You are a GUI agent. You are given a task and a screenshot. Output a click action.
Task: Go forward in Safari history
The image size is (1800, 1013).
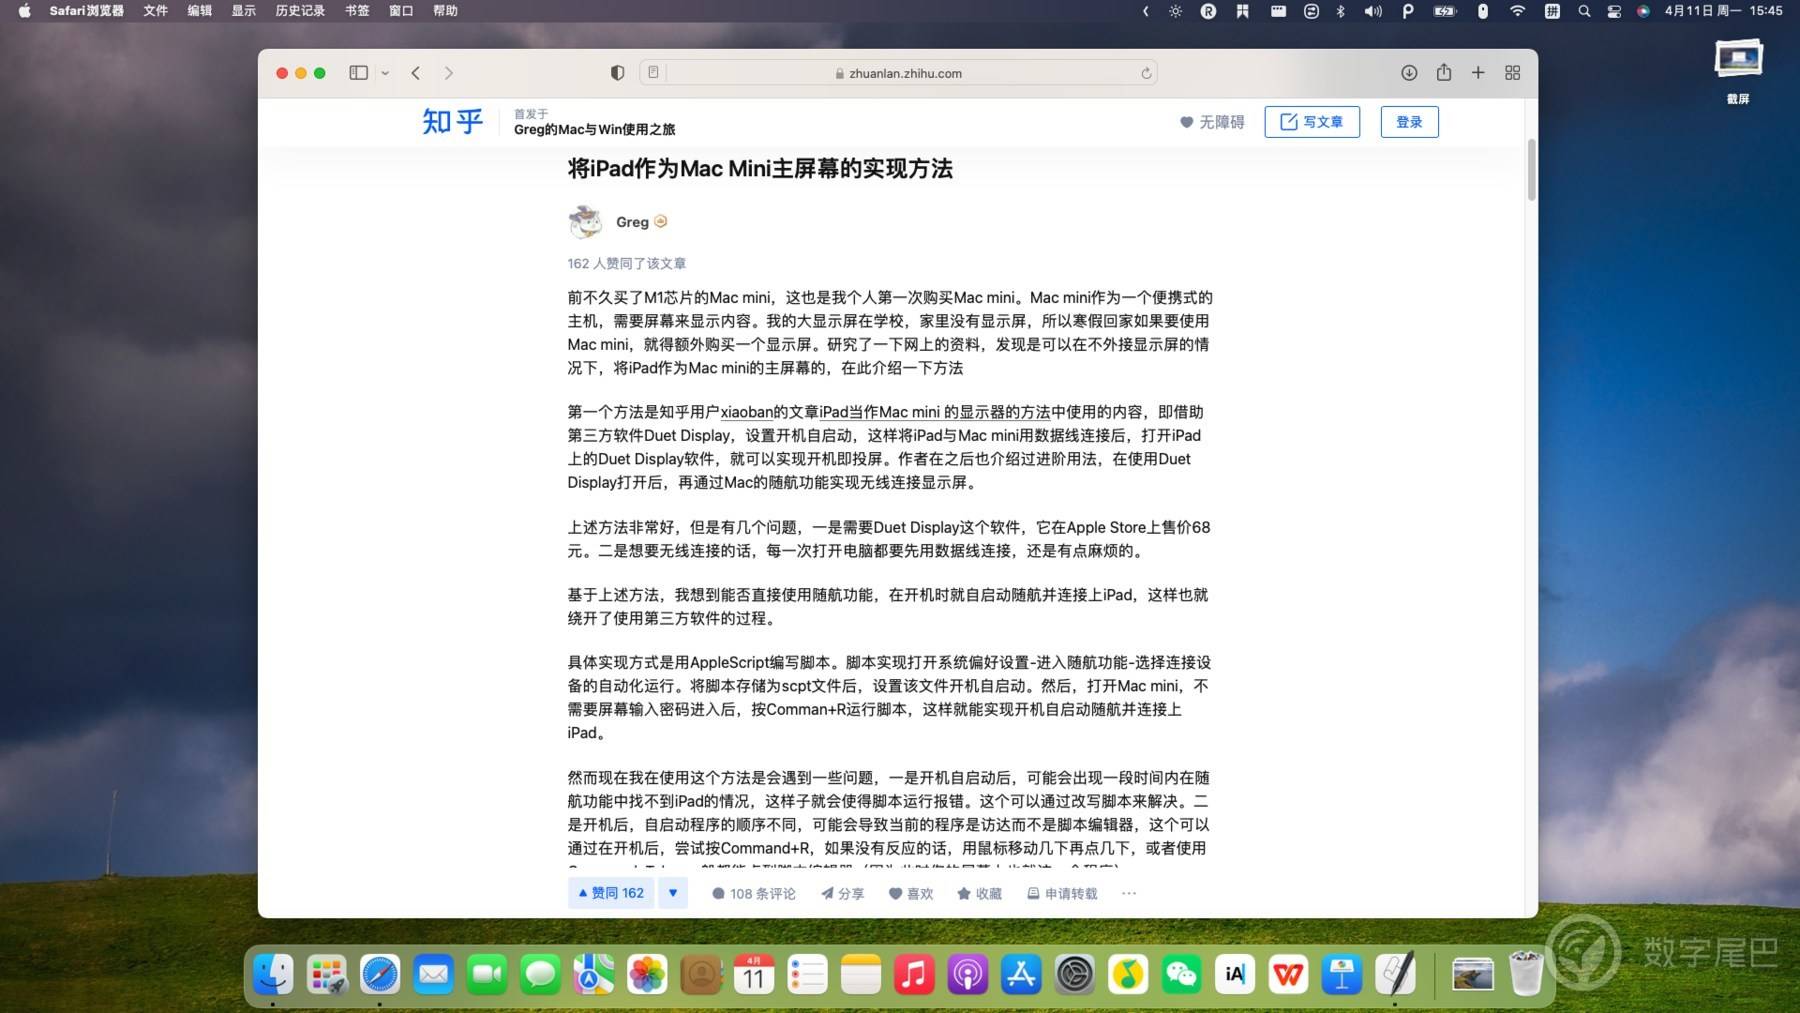[x=448, y=73]
